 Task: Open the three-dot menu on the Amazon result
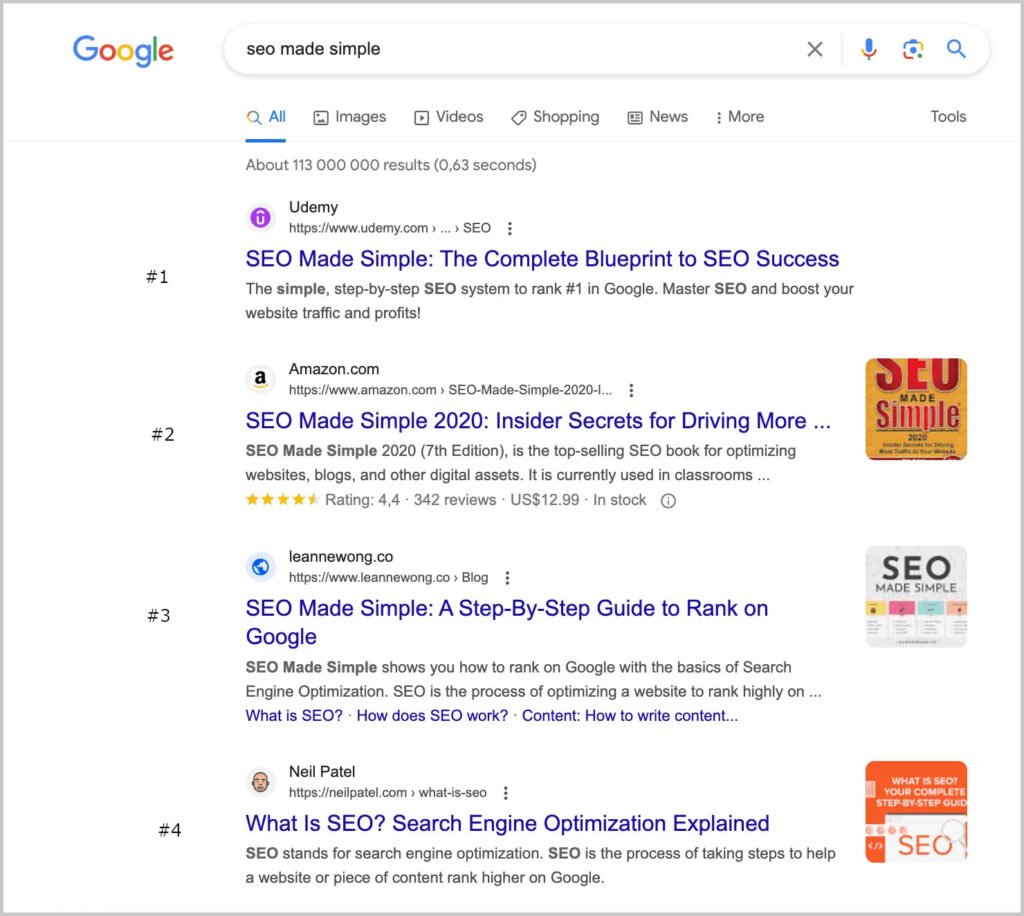631,389
